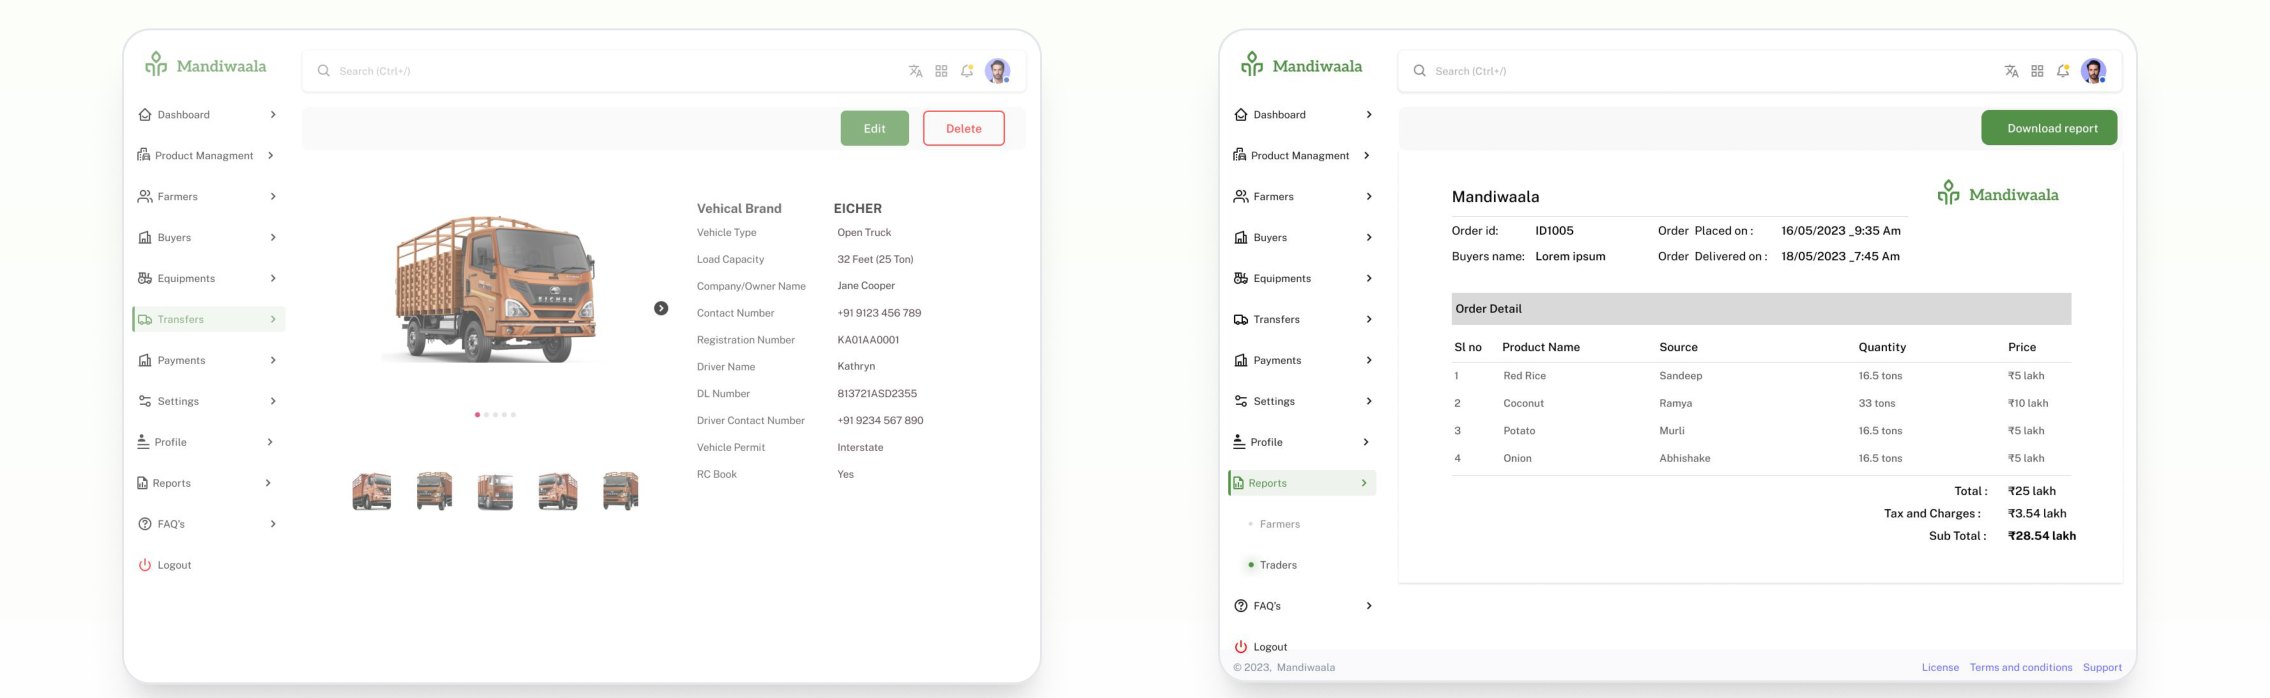This screenshot has width=2270, height=698.
Task: Click the green Edit button
Action: click(874, 128)
